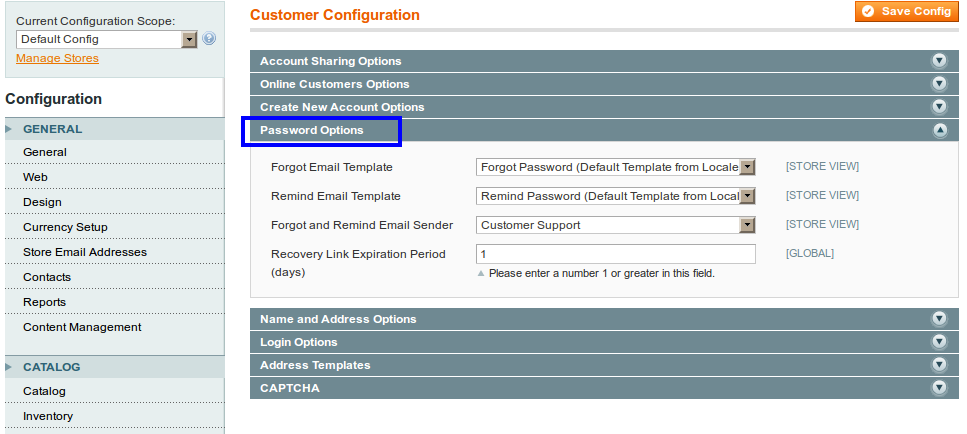
Task: Open Current Configuration Scope dropdown
Action: pyautogui.click(x=107, y=39)
